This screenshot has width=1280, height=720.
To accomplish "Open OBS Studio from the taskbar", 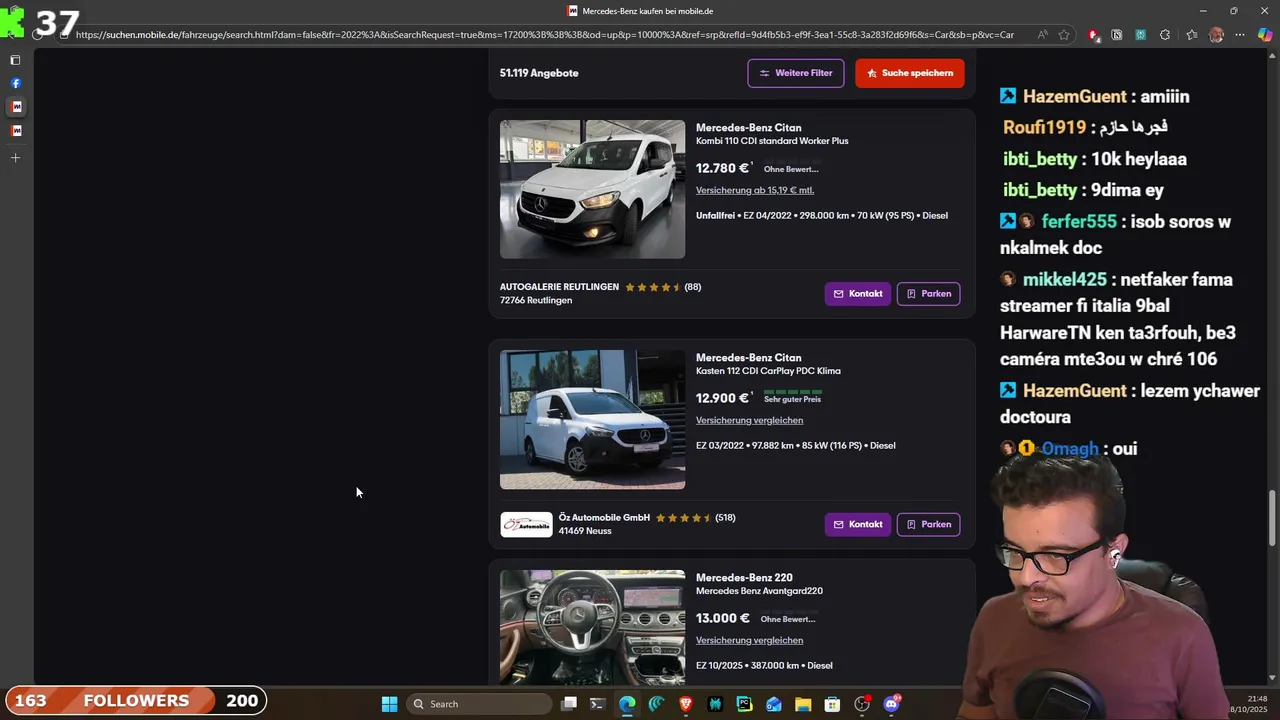I will point(862,704).
